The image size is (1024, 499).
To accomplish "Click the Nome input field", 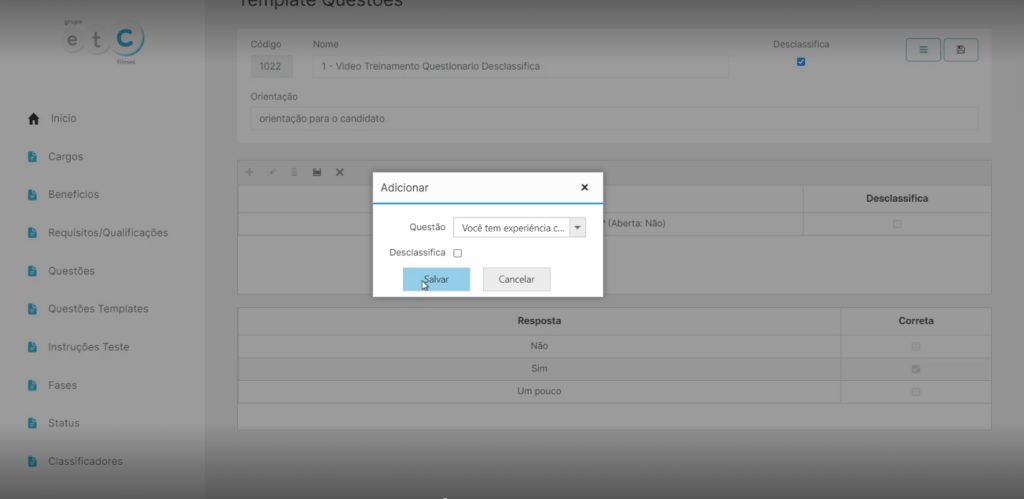I will click(520, 66).
